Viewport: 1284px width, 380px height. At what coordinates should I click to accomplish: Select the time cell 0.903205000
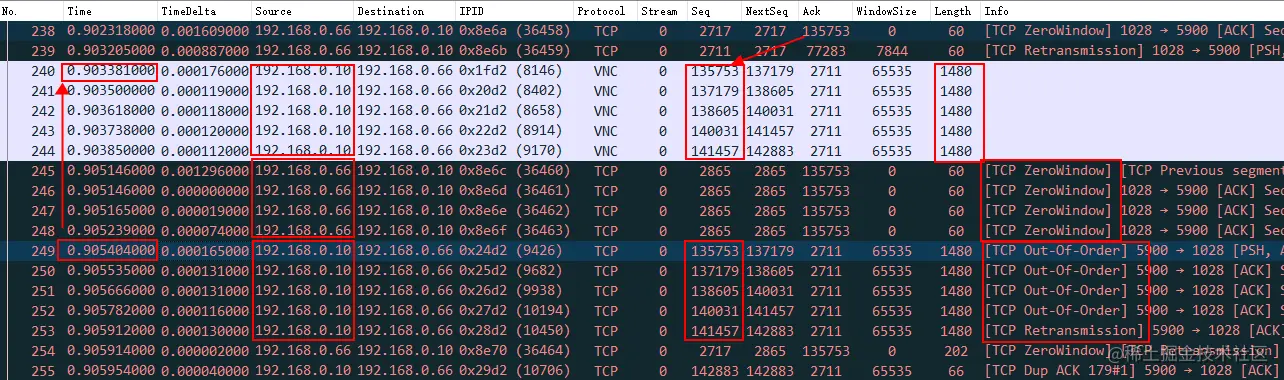coord(110,51)
